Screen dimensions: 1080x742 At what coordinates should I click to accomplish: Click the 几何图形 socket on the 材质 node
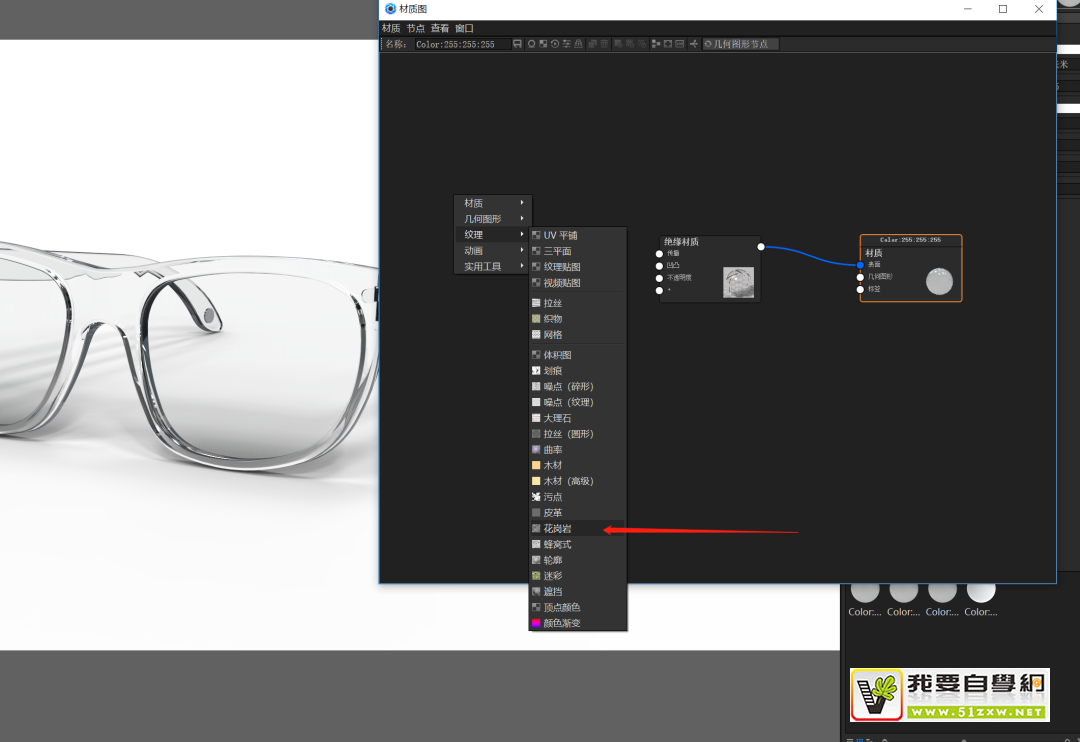860,277
